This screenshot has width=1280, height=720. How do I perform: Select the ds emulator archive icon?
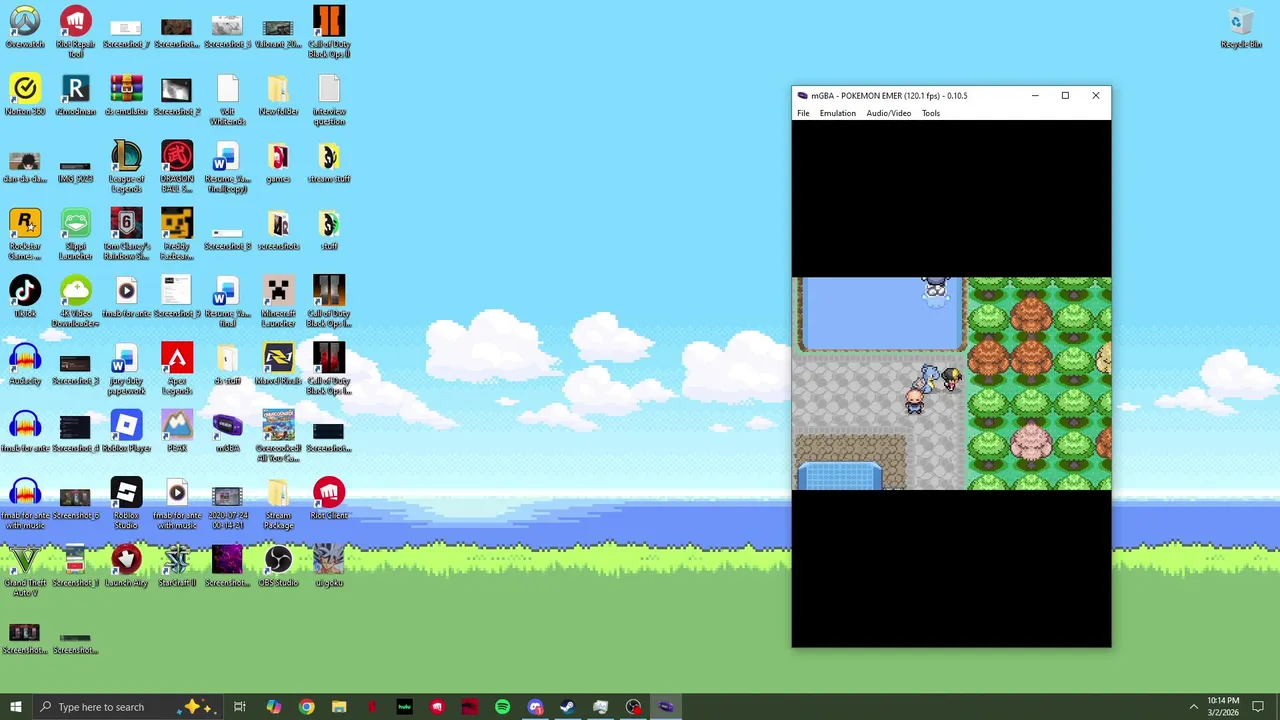coord(126,94)
